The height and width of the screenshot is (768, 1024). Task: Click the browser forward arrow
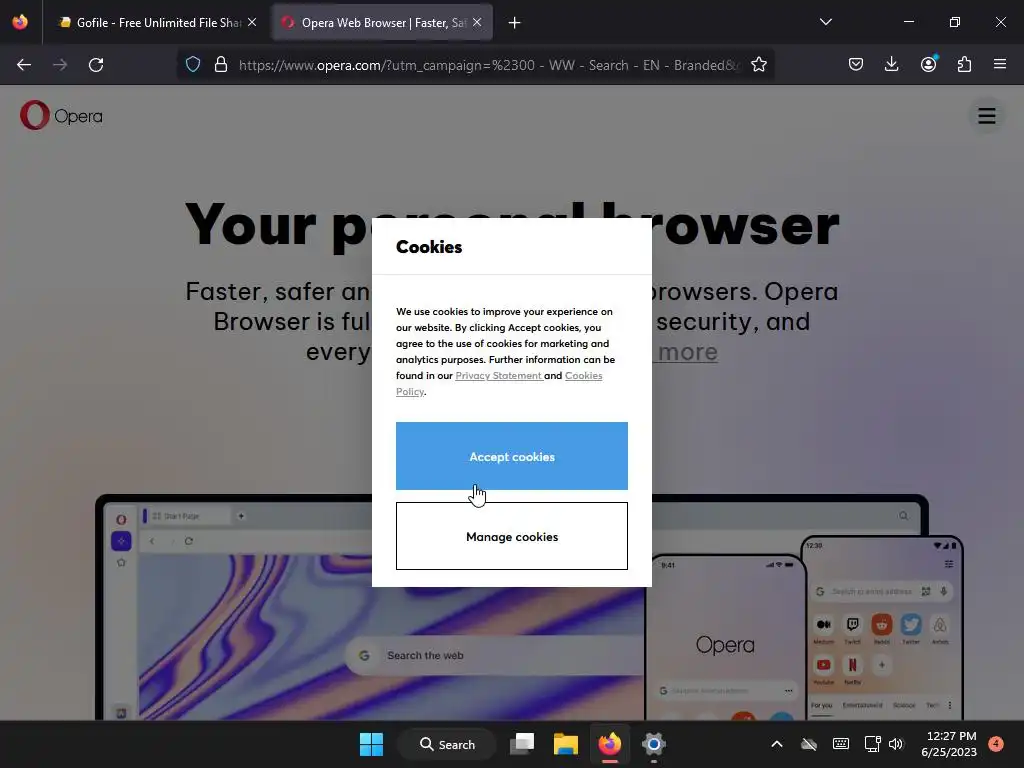60,65
